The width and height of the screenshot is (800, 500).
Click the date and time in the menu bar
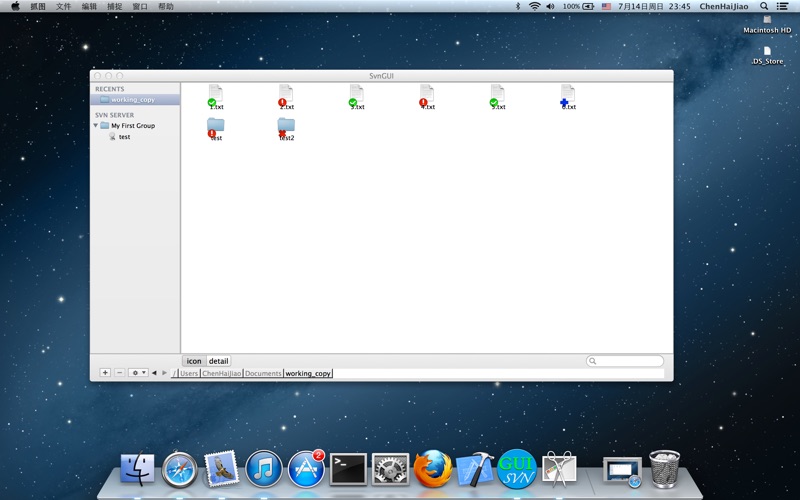tap(654, 6)
